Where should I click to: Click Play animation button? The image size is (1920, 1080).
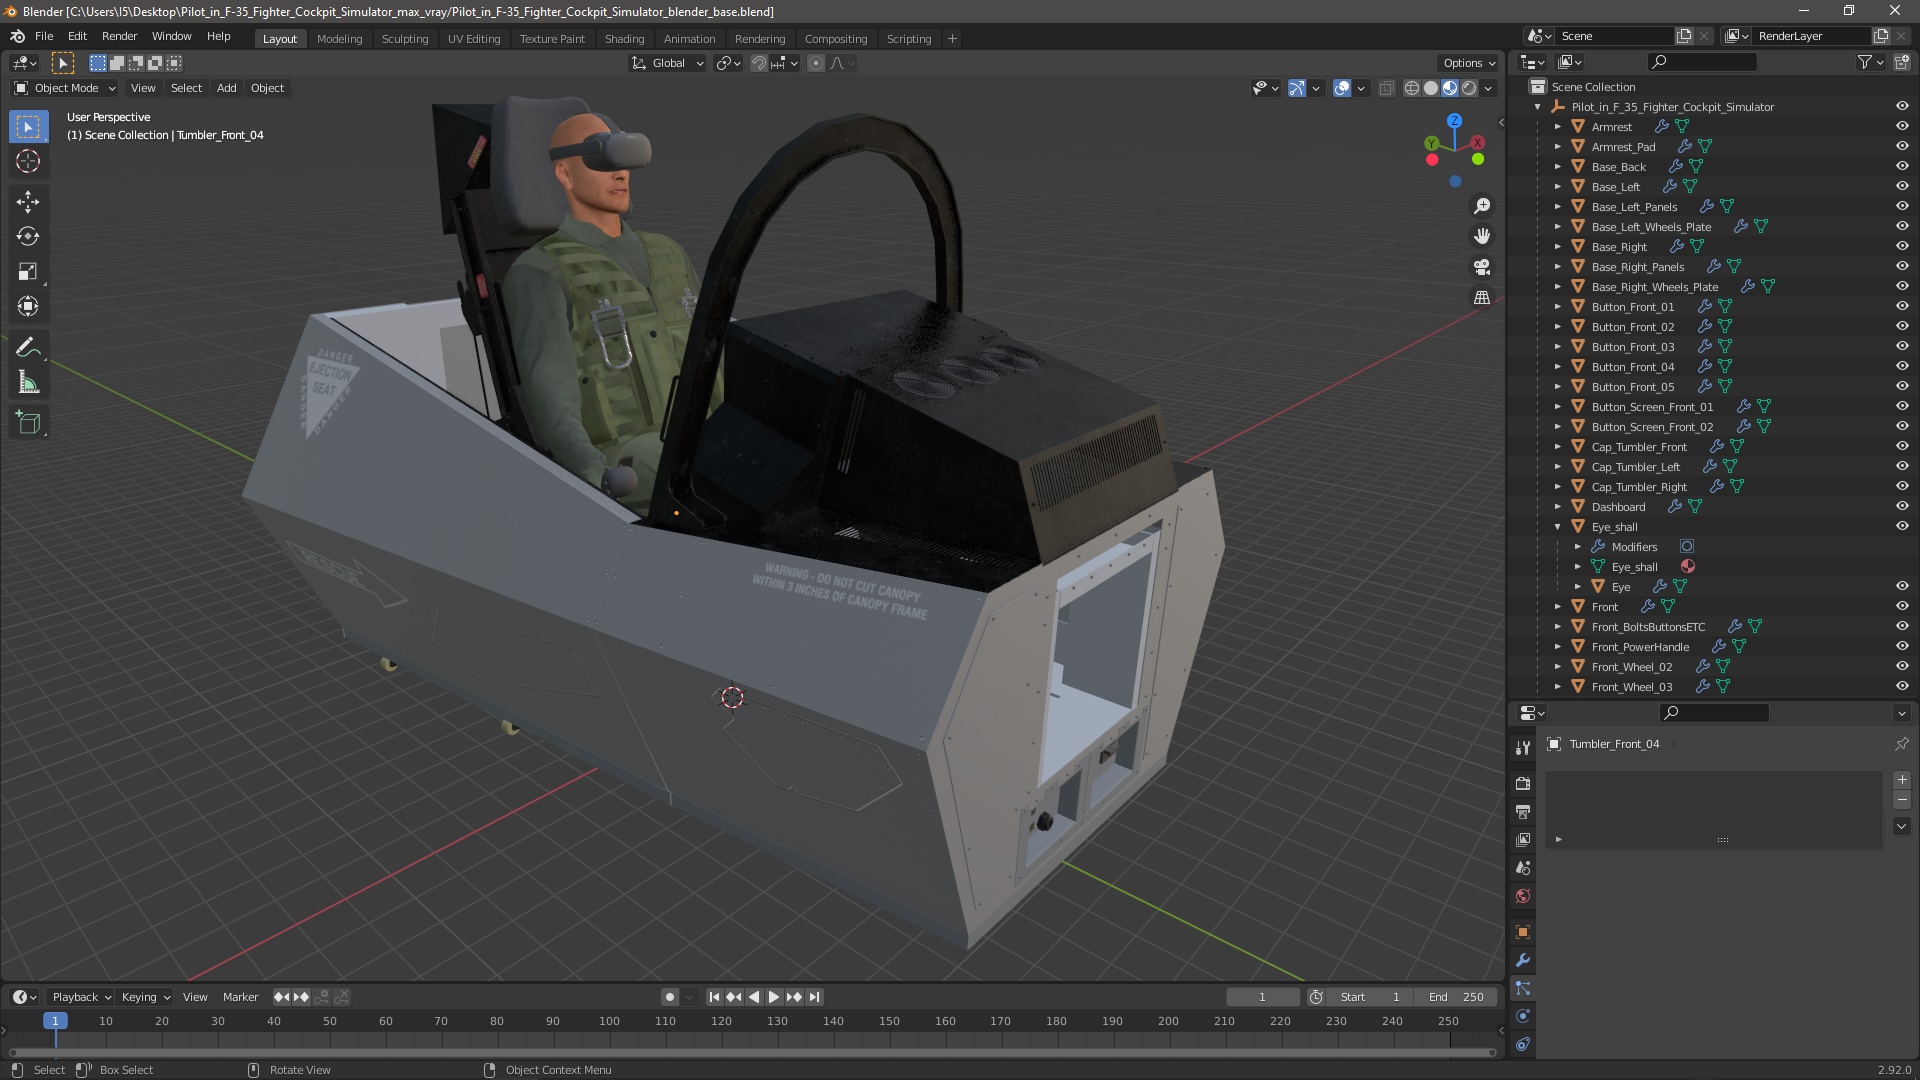pyautogui.click(x=773, y=997)
